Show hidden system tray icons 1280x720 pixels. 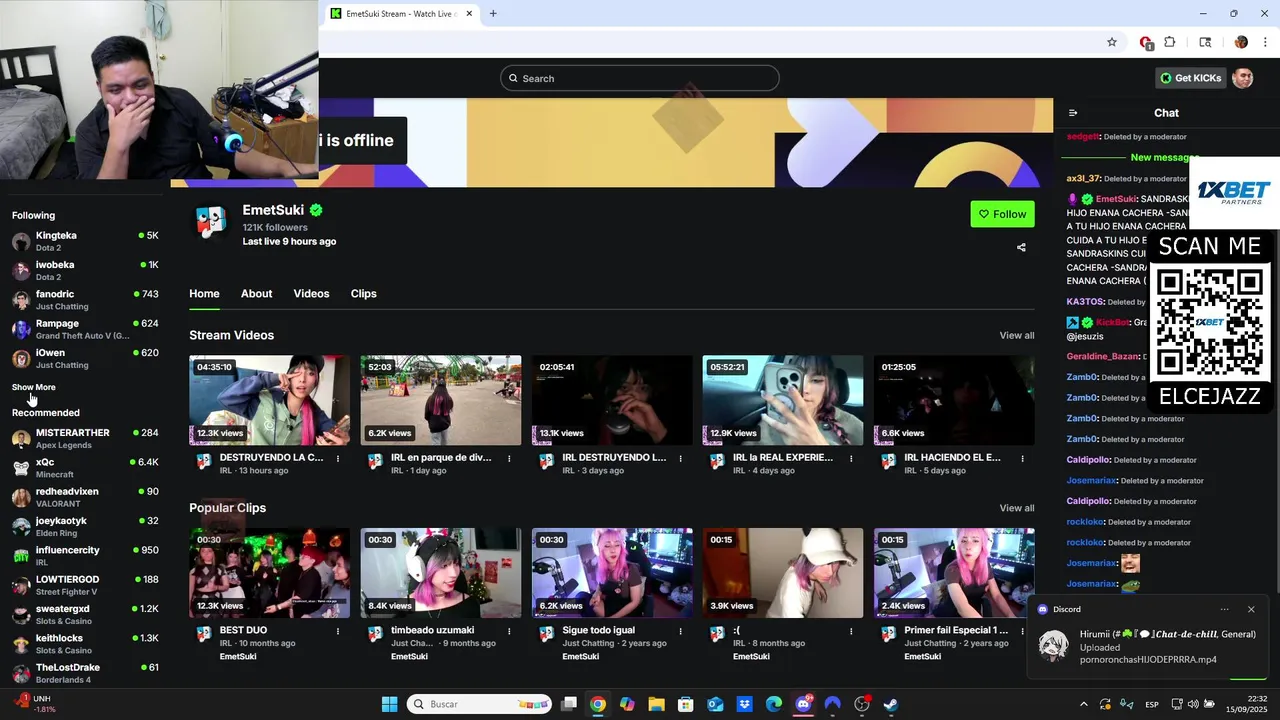click(x=1083, y=704)
